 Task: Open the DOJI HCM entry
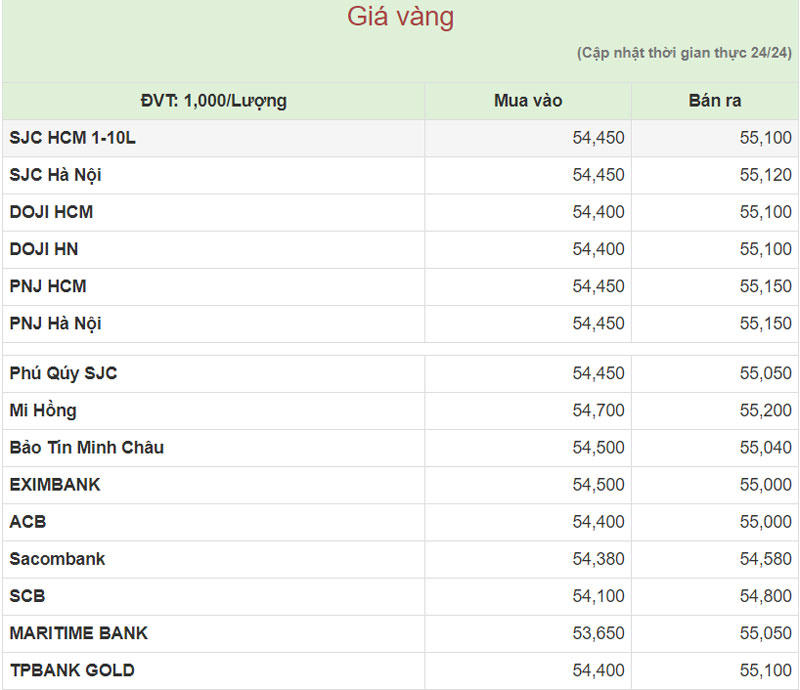[x=51, y=212]
